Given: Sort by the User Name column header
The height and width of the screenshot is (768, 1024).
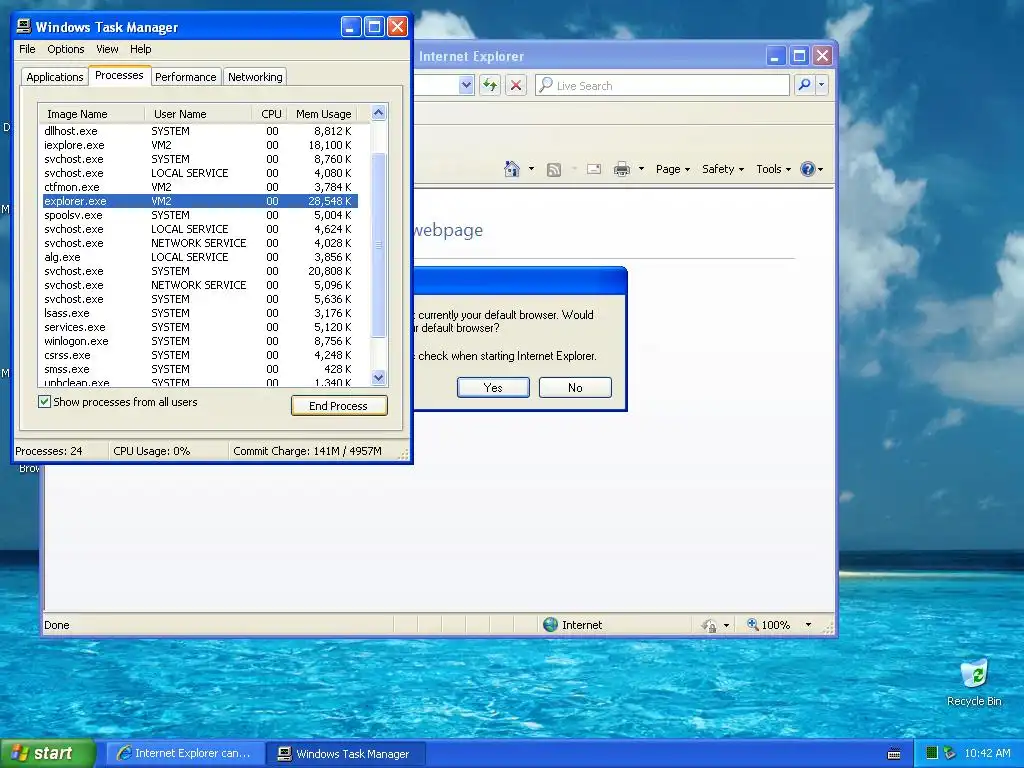Looking at the screenshot, I should tap(198, 114).
